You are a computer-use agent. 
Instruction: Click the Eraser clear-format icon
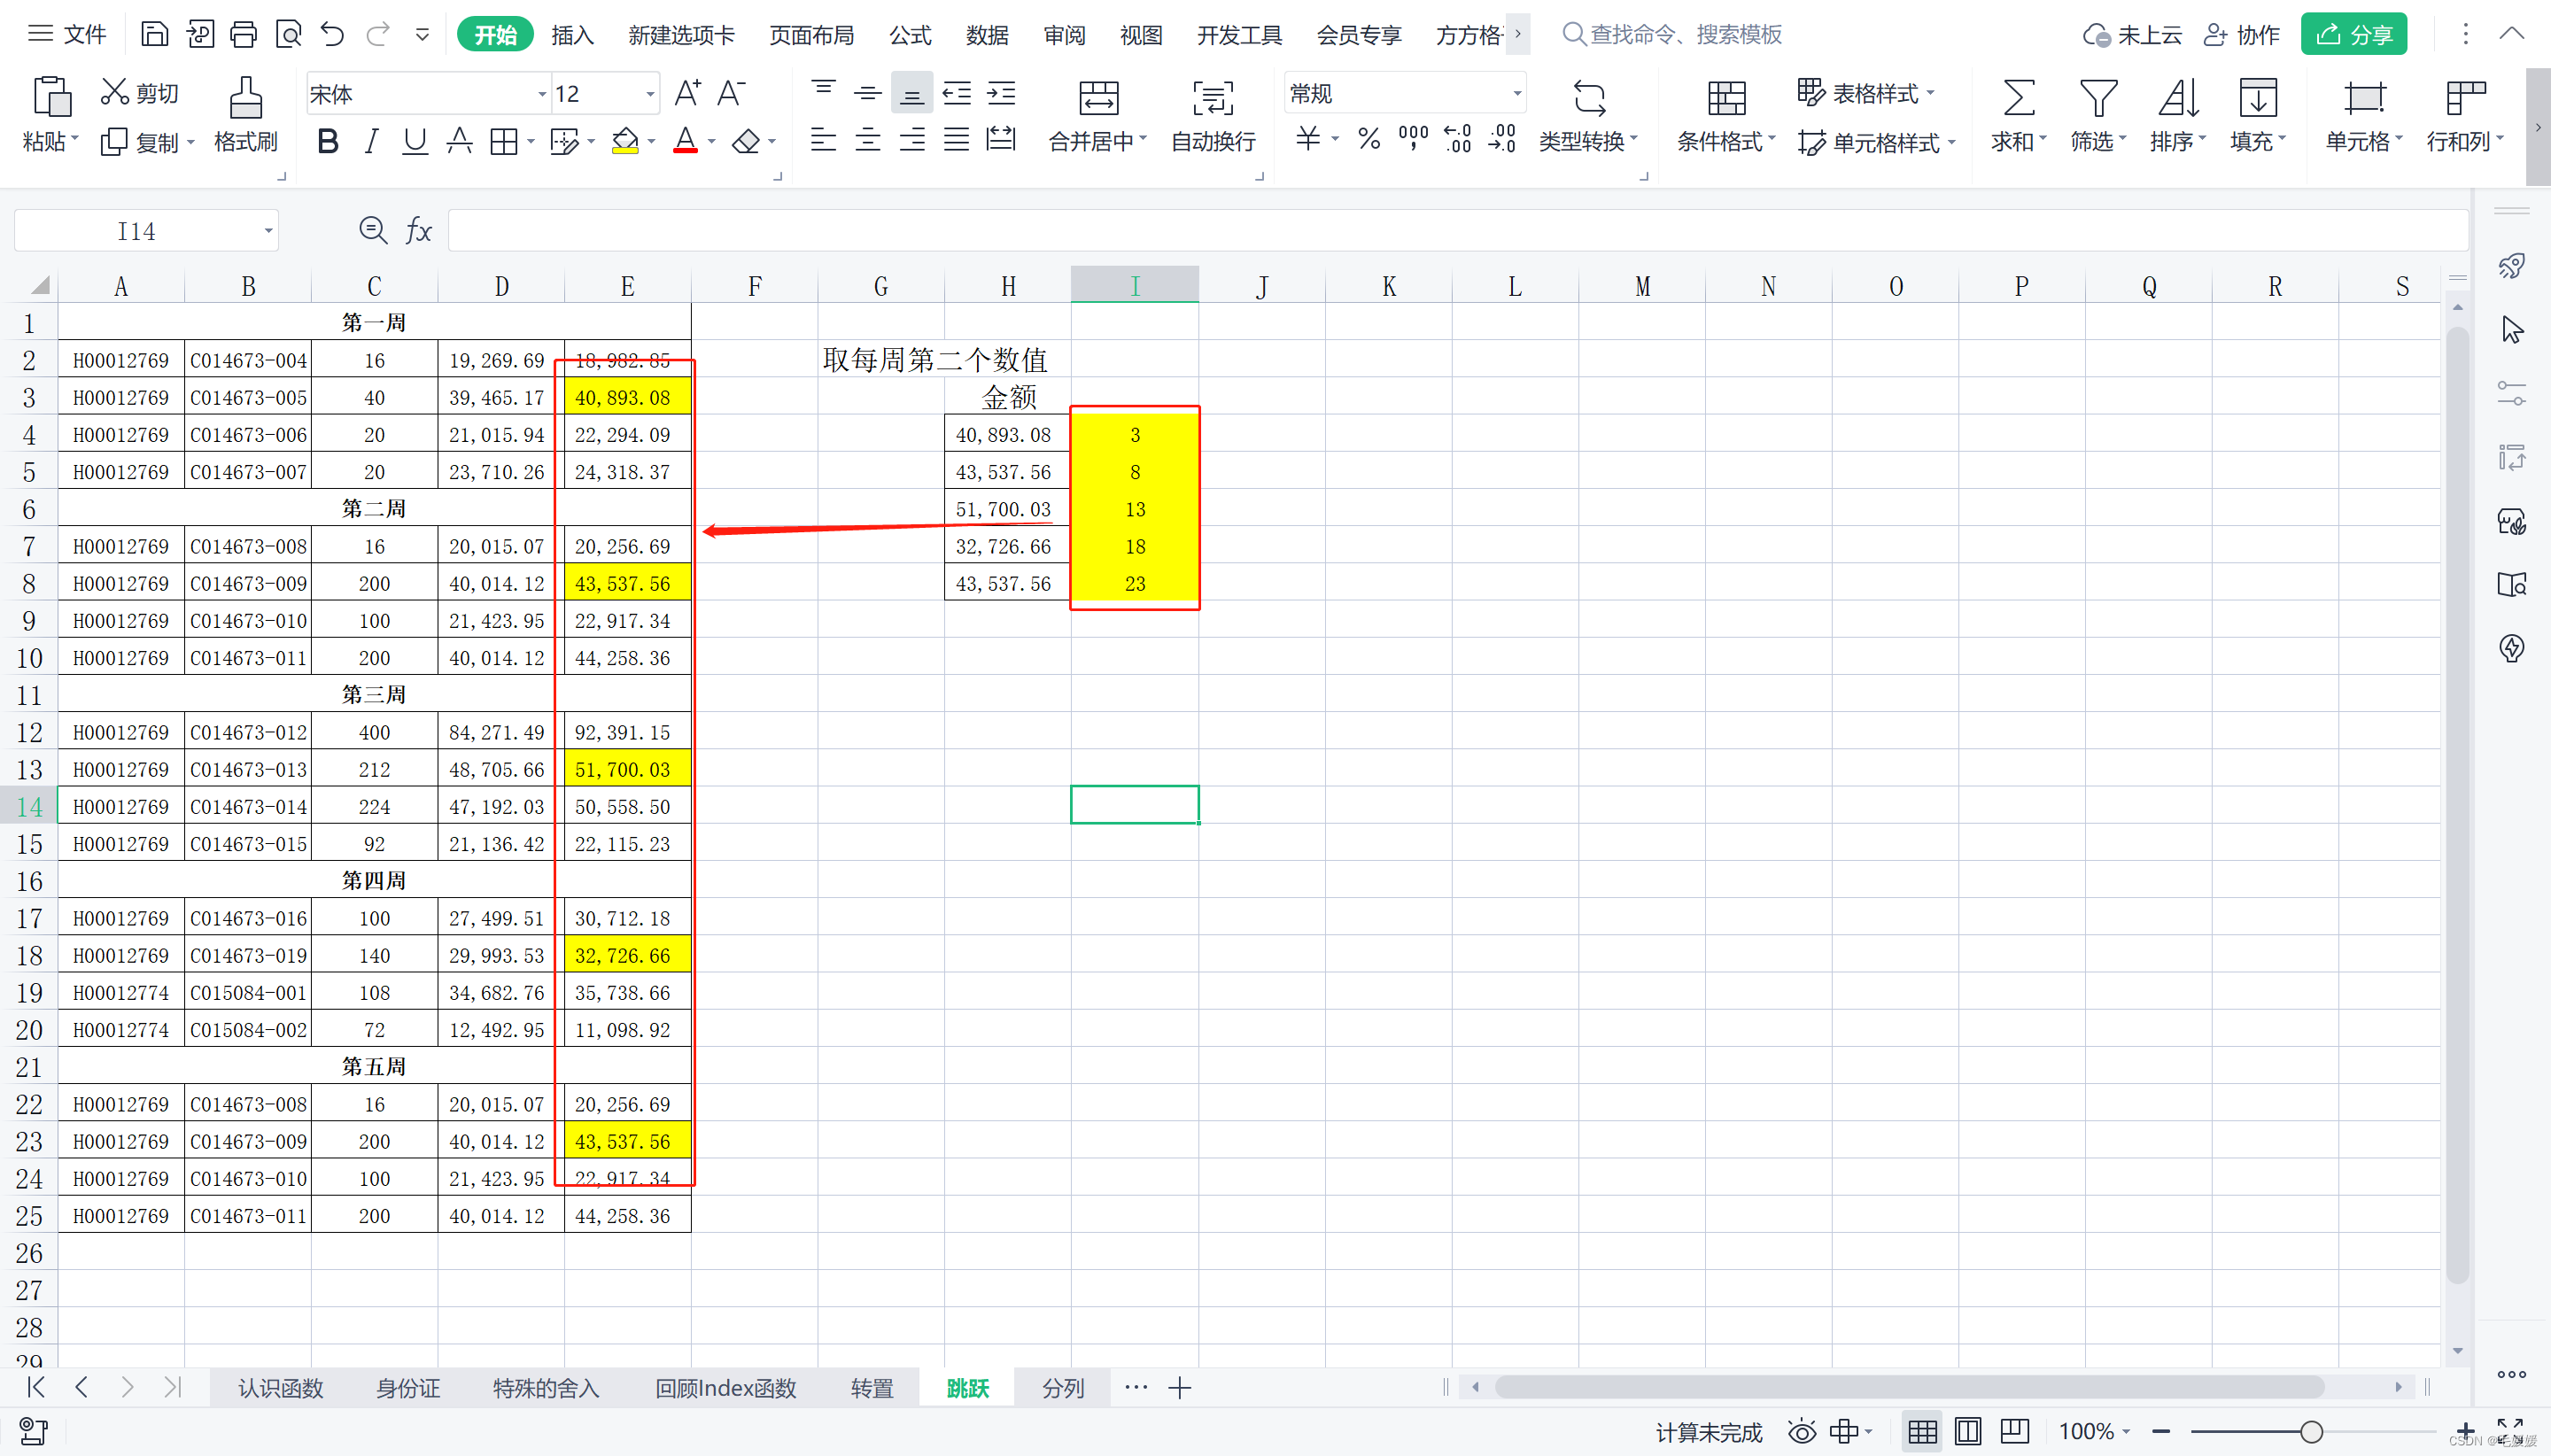pos(746,142)
